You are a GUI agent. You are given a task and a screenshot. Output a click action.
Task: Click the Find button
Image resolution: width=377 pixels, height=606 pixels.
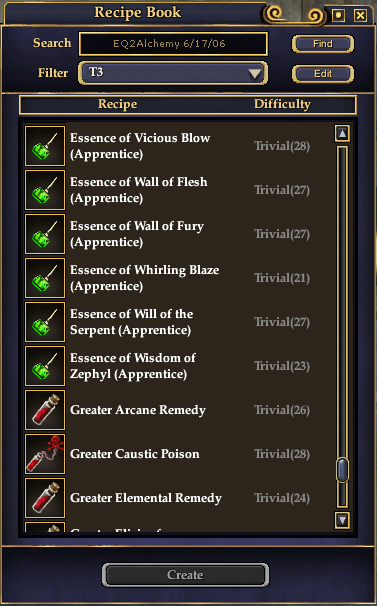click(x=322, y=44)
